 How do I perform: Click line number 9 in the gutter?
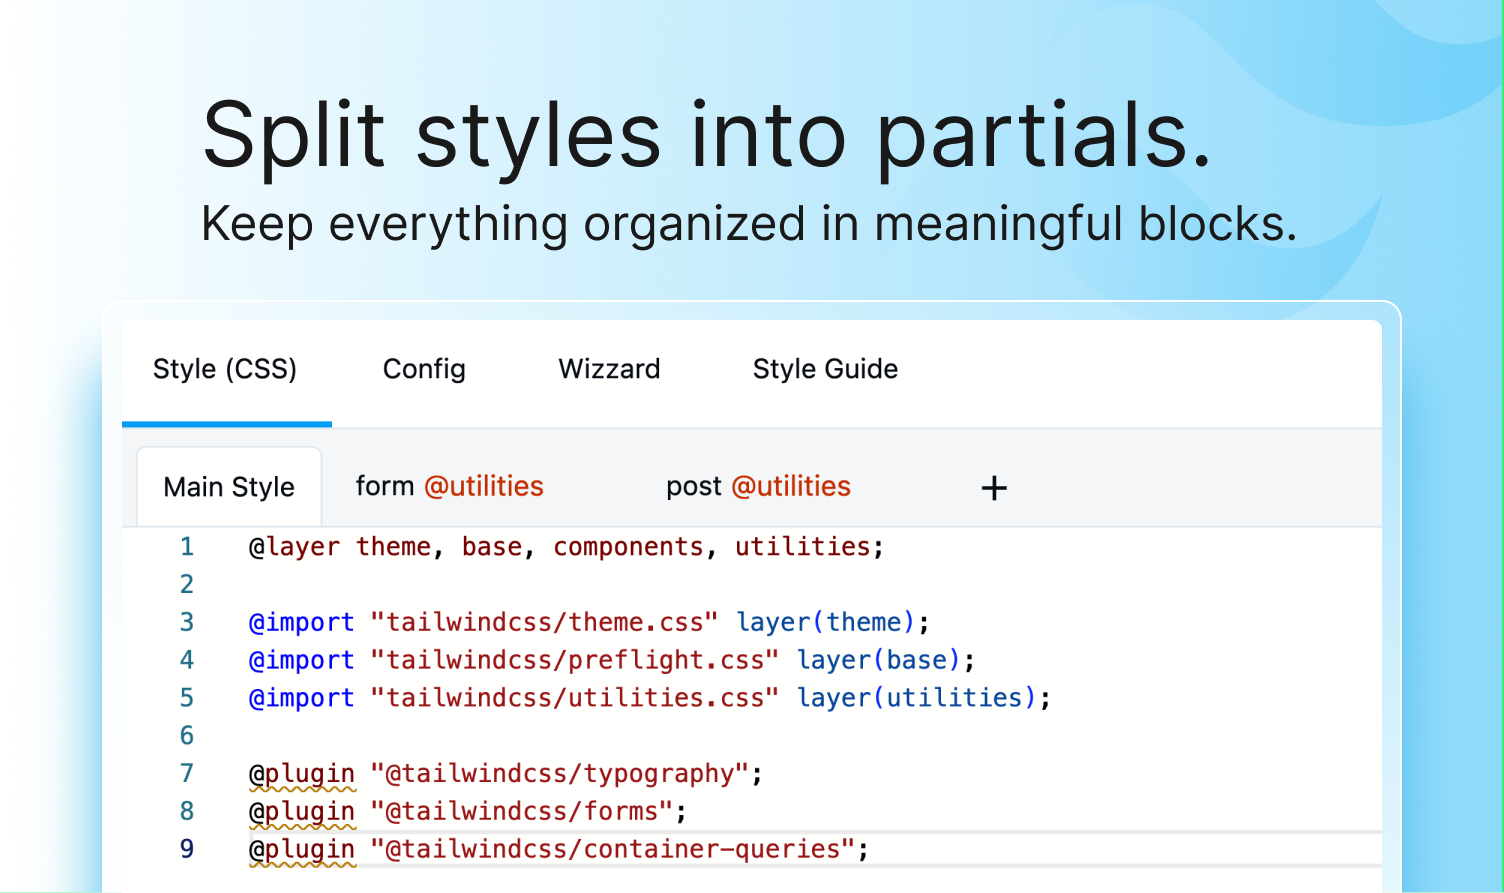pos(186,849)
